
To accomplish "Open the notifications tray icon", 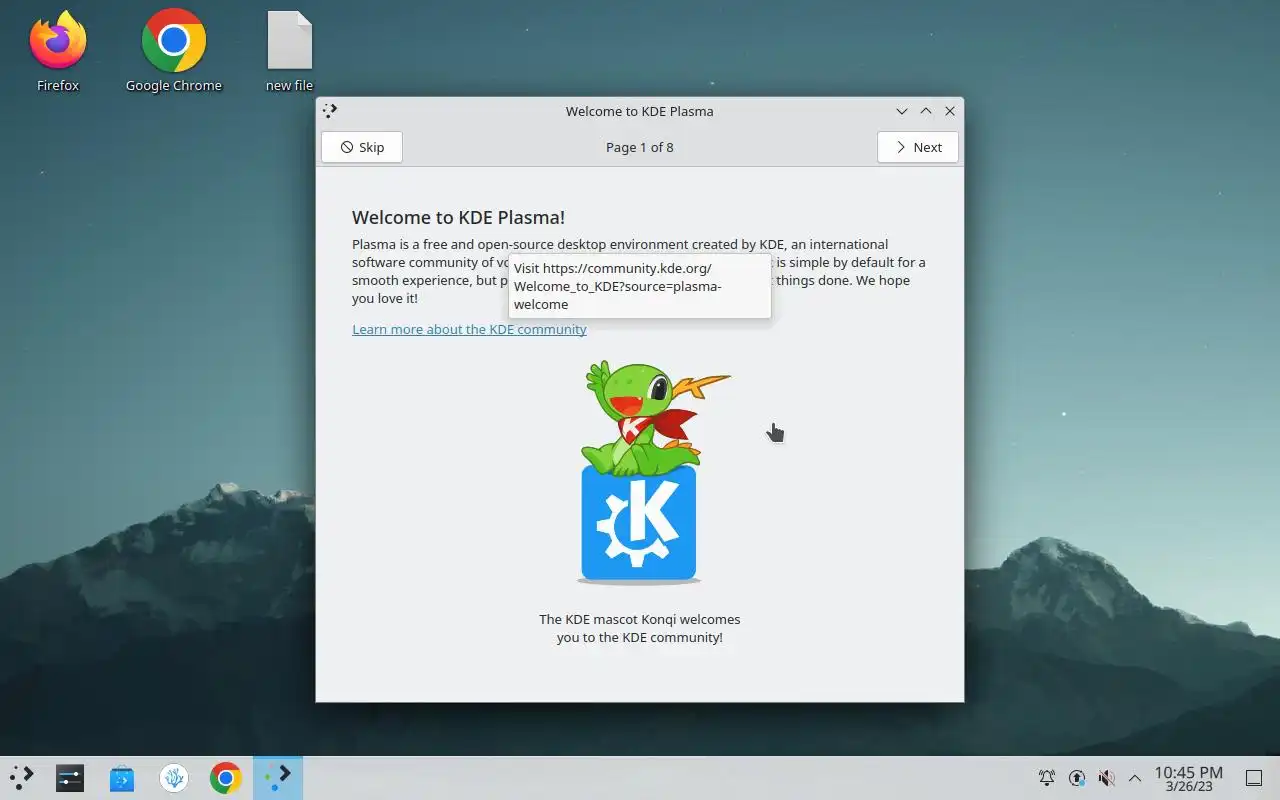I will [1047, 778].
